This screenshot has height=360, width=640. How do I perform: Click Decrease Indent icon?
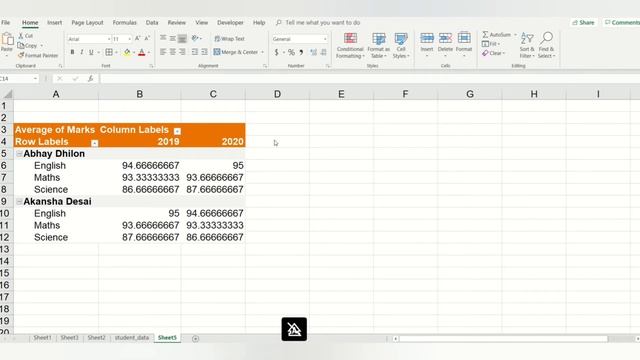point(195,52)
